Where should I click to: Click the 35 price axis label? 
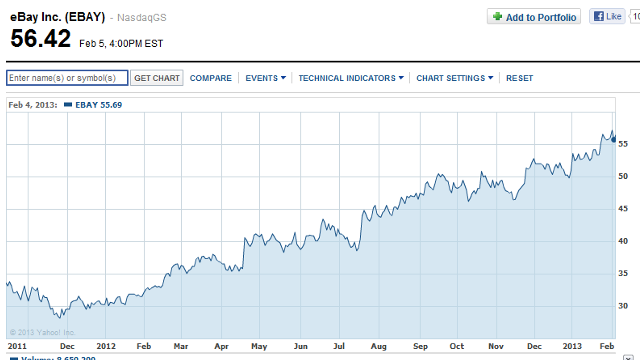tap(623, 273)
